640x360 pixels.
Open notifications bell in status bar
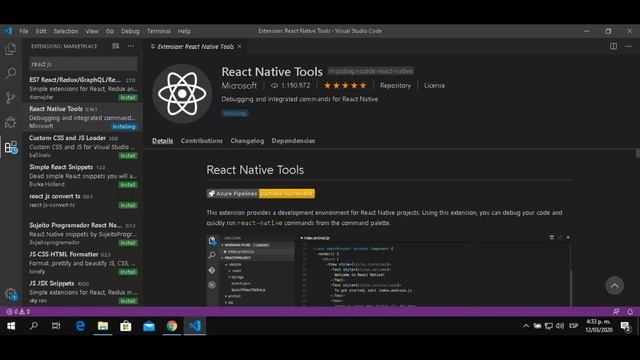[x=630, y=311]
